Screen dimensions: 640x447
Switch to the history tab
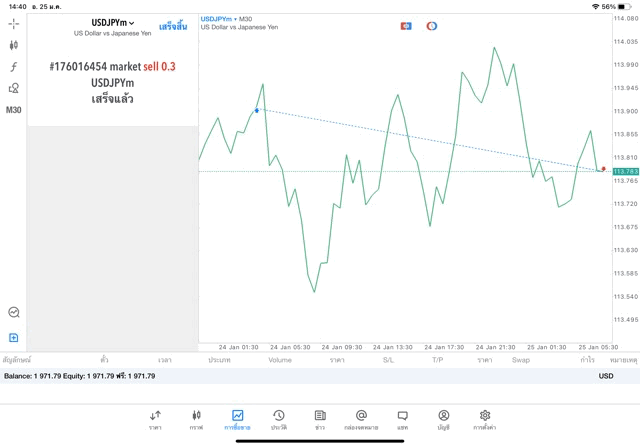coord(278,418)
